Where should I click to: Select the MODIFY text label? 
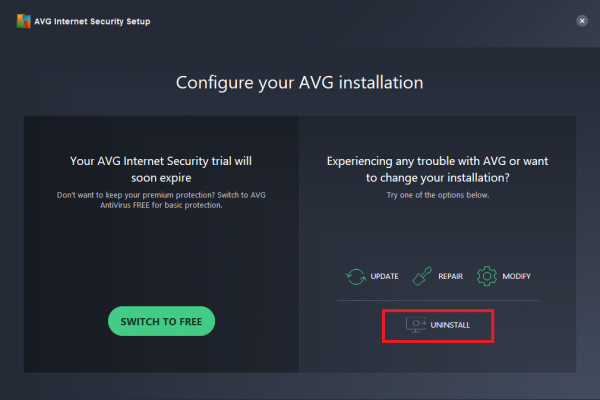[x=517, y=276]
